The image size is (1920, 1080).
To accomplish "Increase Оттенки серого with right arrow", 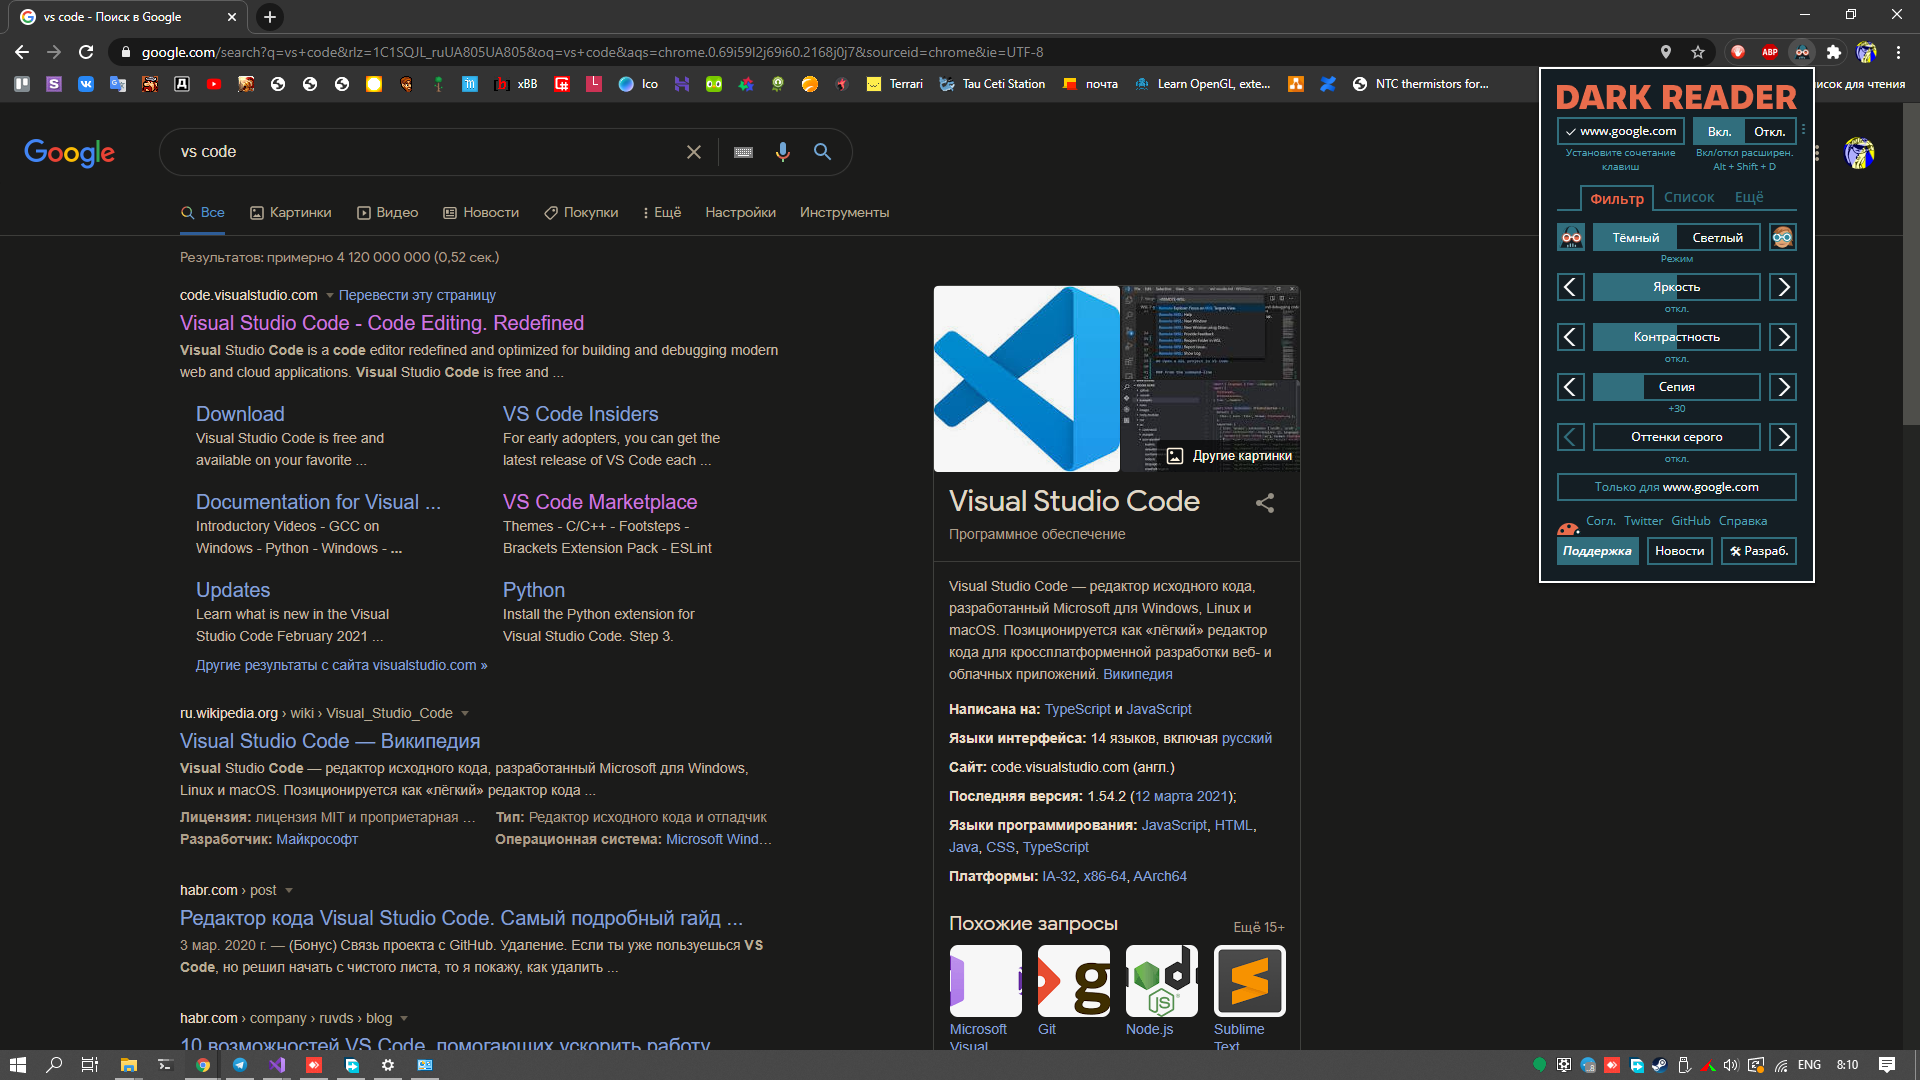I will point(1783,437).
